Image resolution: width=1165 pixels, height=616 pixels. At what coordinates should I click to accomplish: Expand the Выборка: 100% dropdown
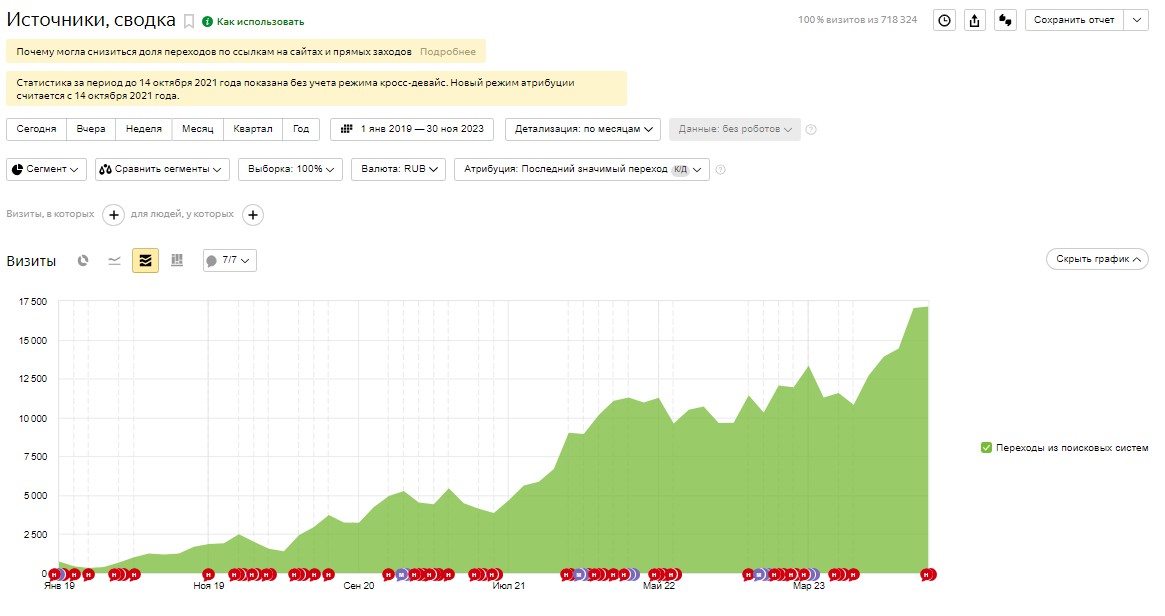(x=291, y=169)
